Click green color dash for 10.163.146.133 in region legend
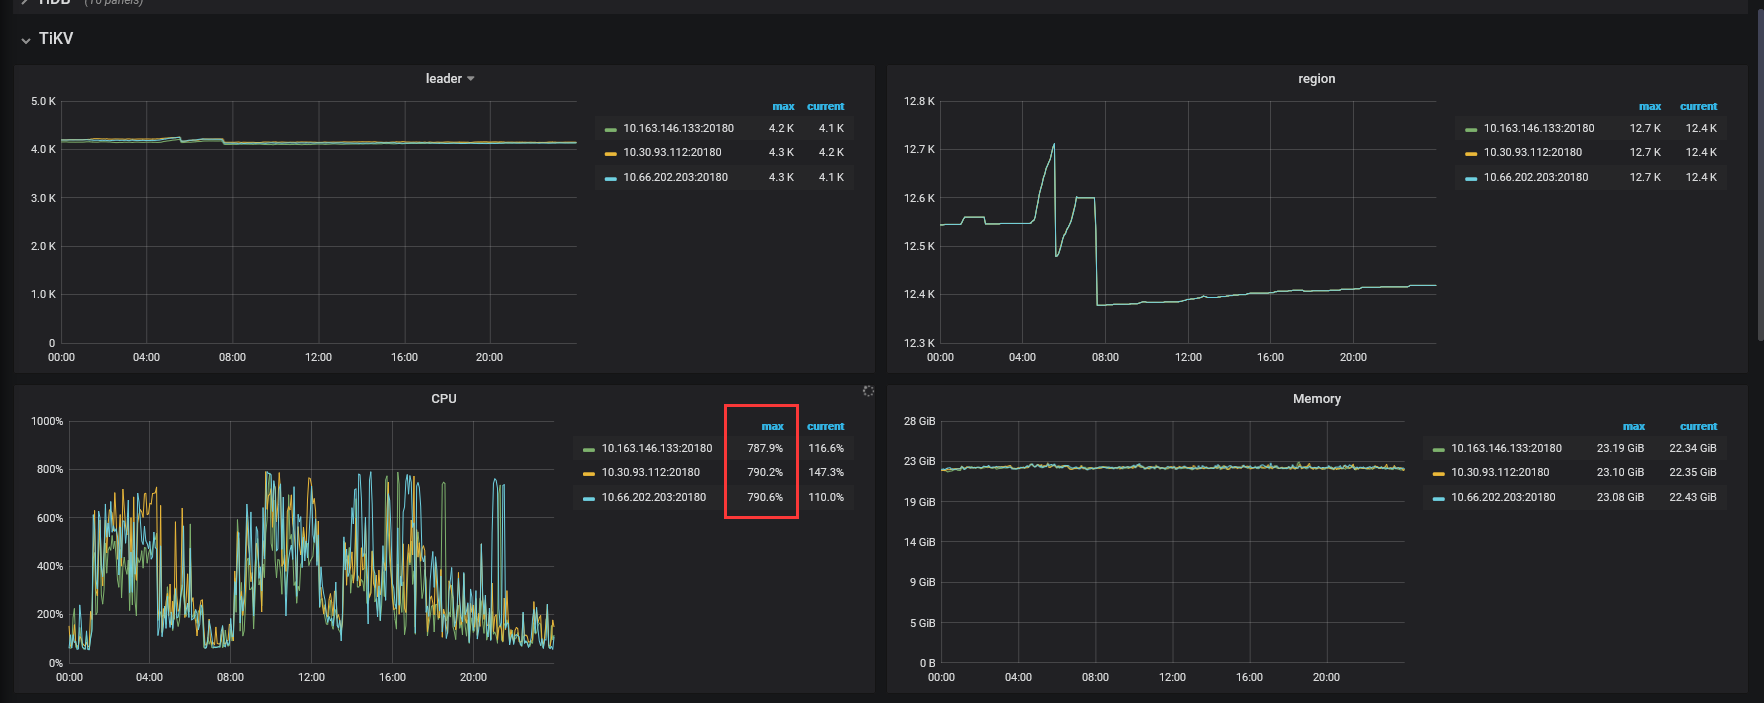The height and width of the screenshot is (703, 1764). point(1470,129)
